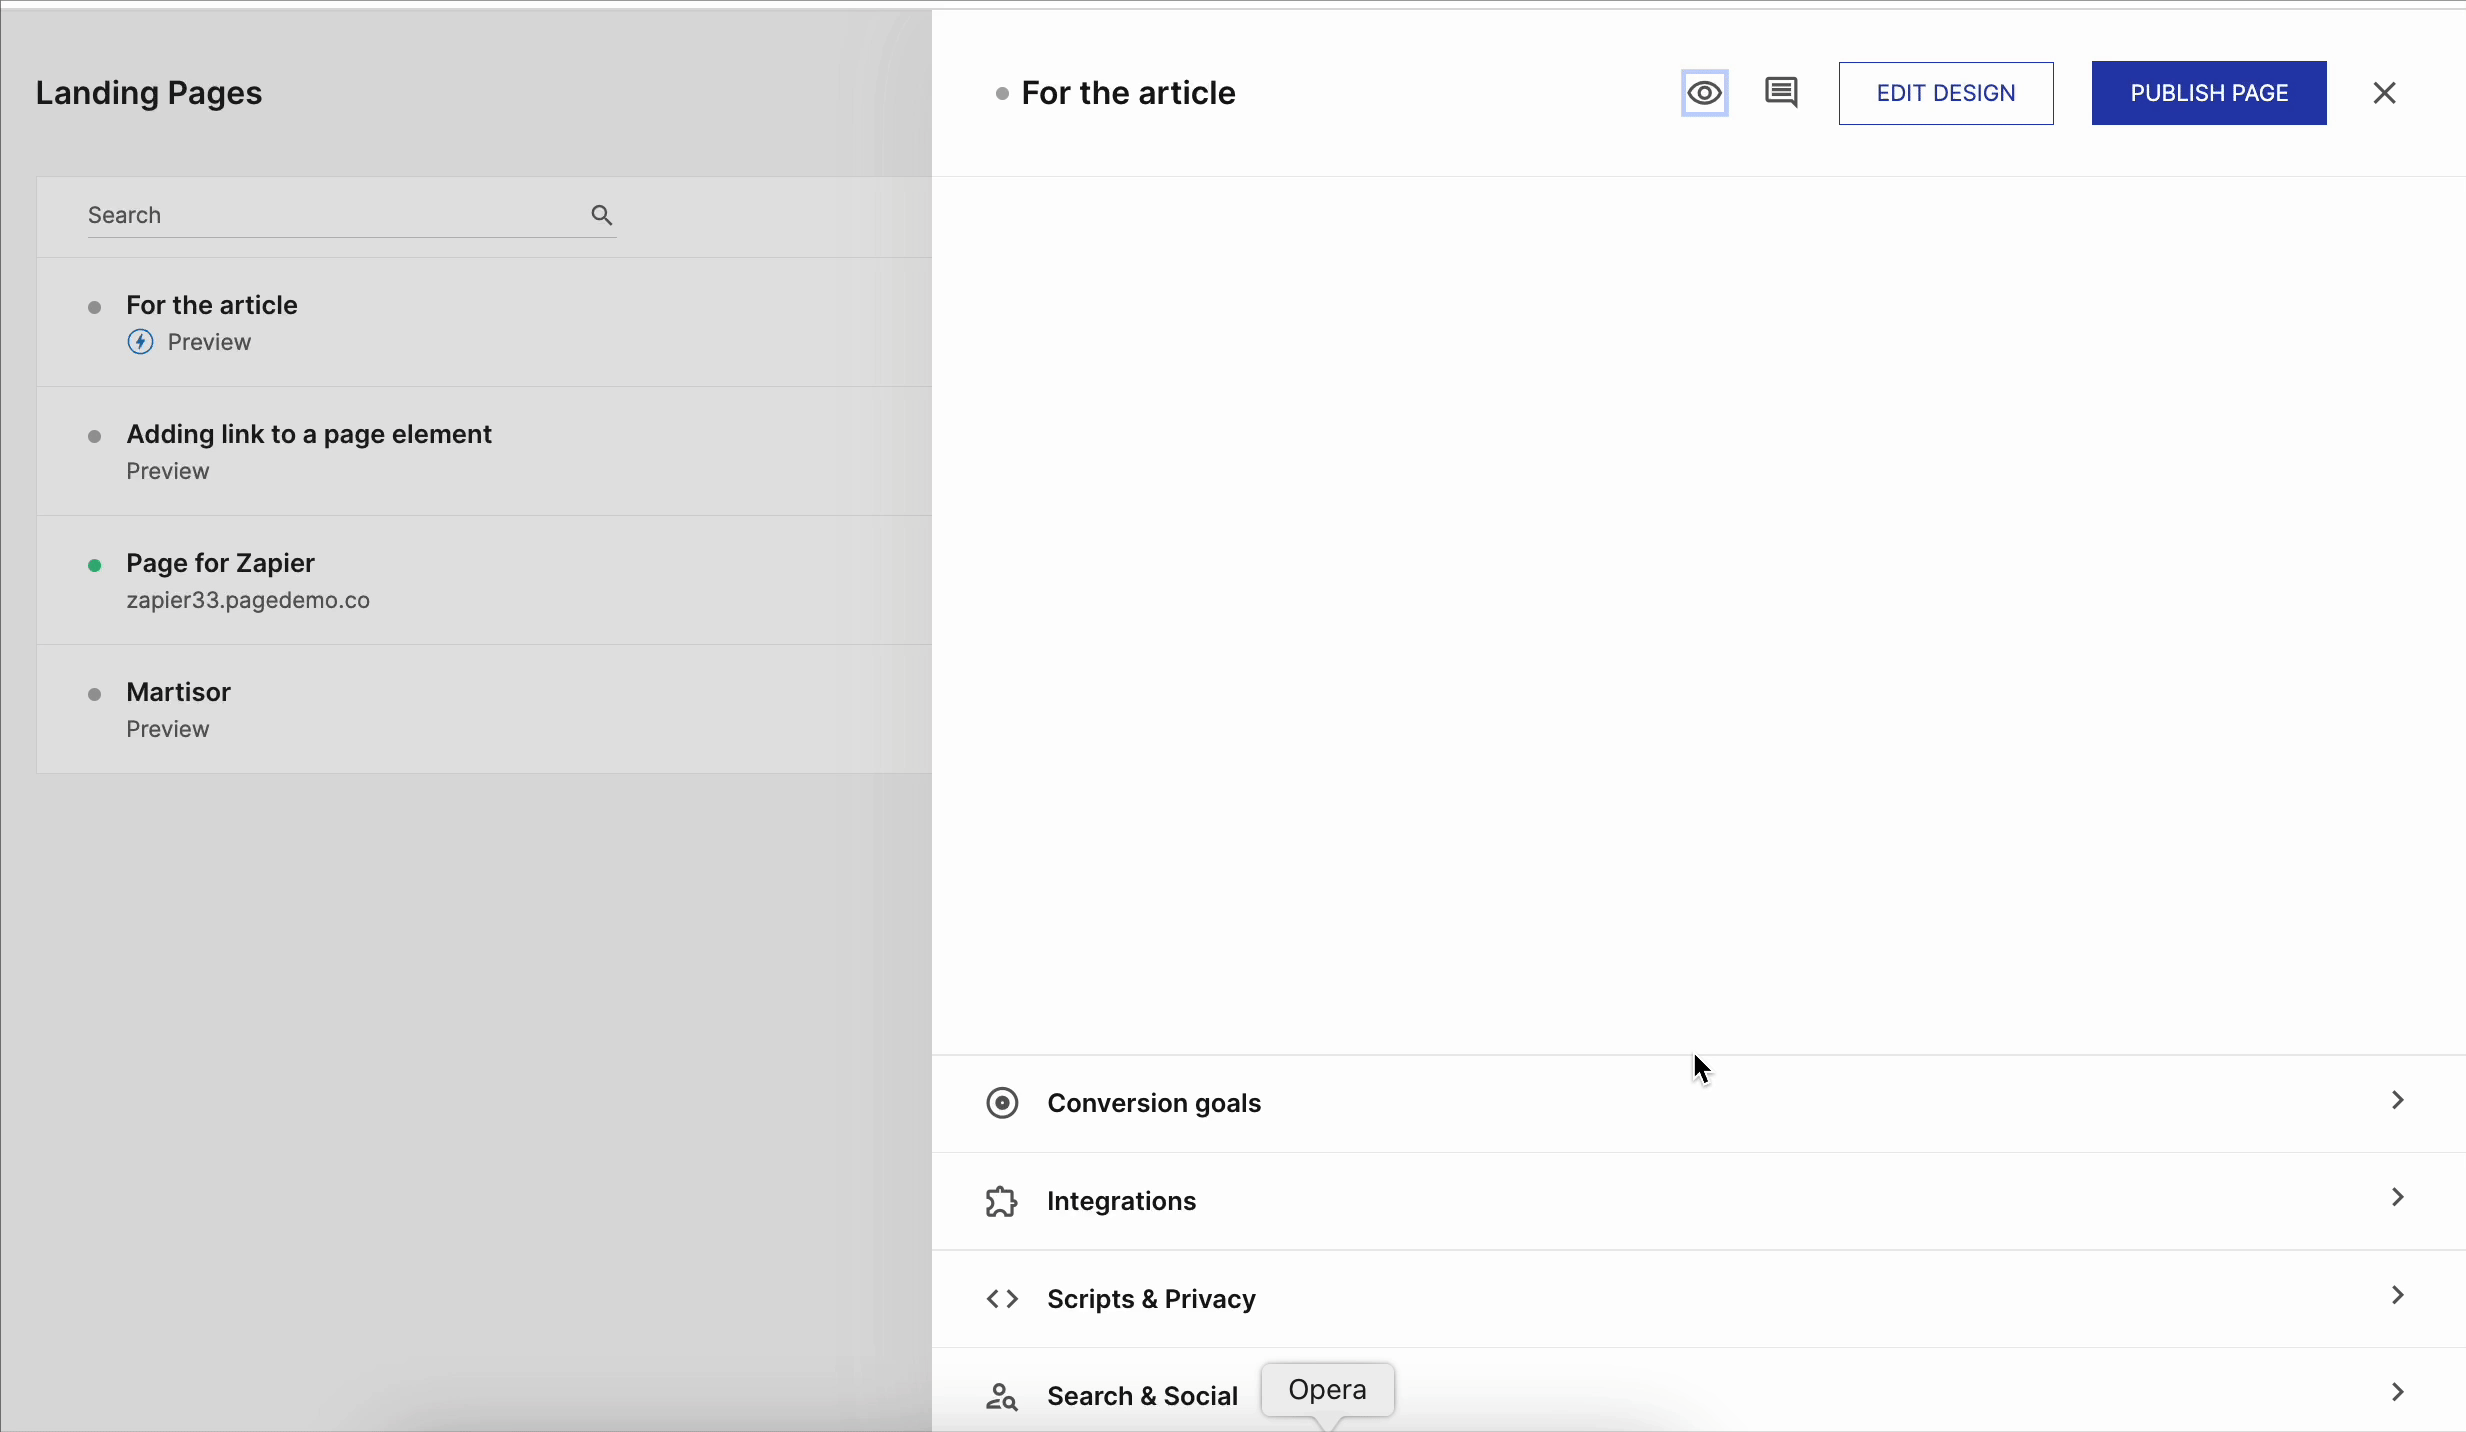2466x1432 pixels.
Task: Click the EDIT DESIGN button
Action: [x=1945, y=93]
